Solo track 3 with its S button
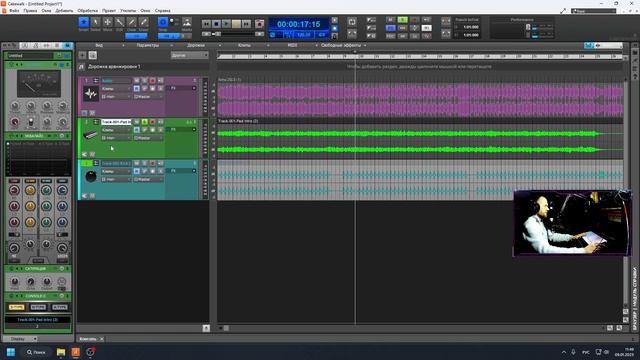Image resolution: width=640 pixels, height=360 pixels. point(144,163)
